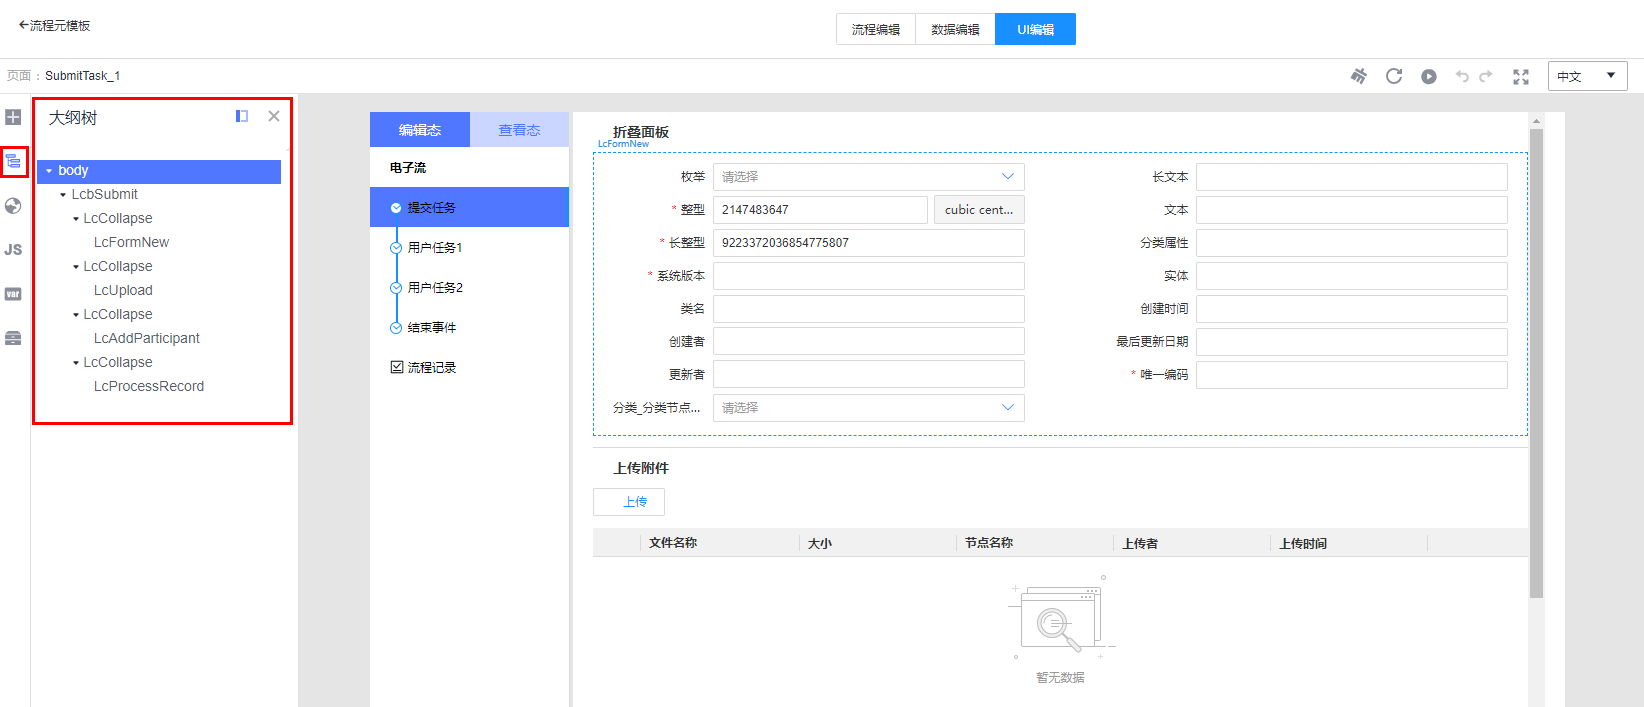The height and width of the screenshot is (707, 1644).
Task: Refresh the page with the reload icon
Action: [1394, 76]
